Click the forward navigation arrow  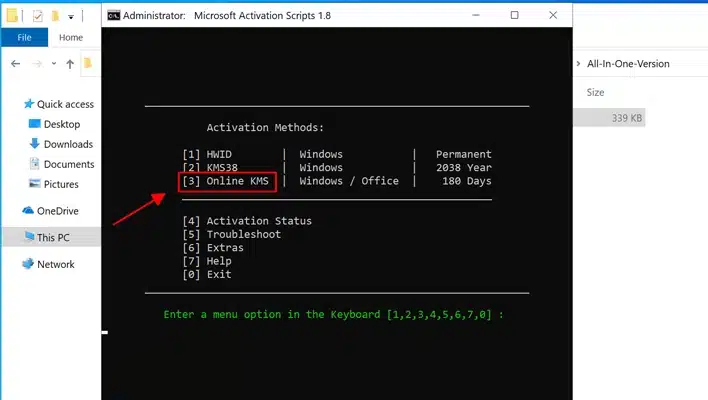pyautogui.click(x=36, y=63)
